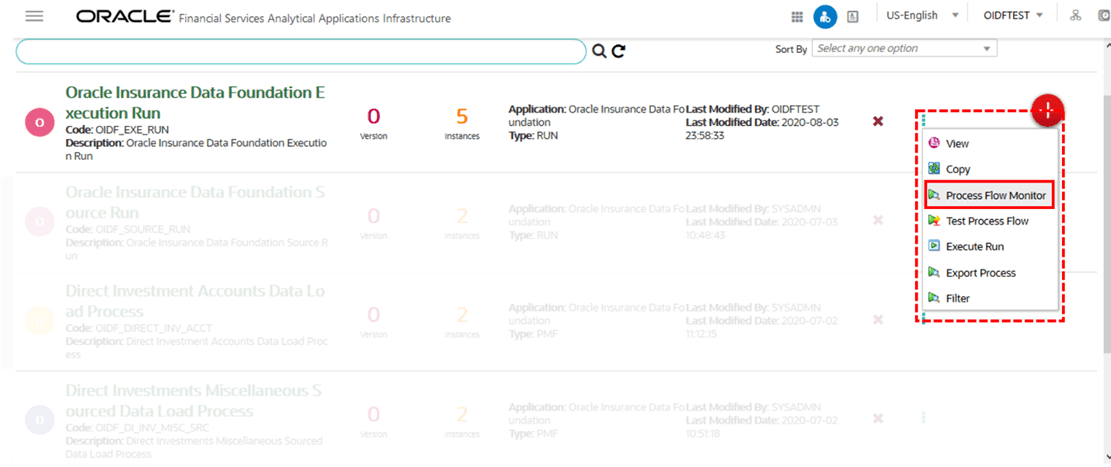This screenshot has height=467, width=1111.
Task: Click the pink O avatar for Execution Run
Action: (40, 123)
